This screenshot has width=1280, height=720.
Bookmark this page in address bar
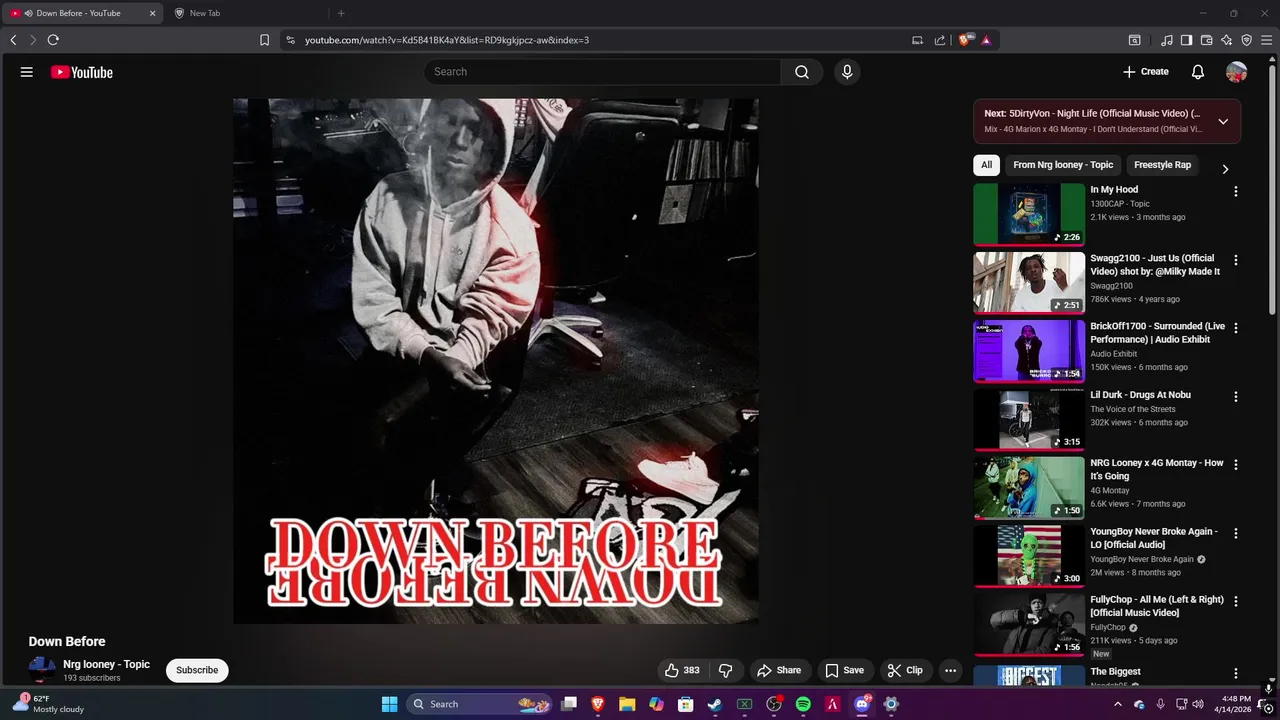(265, 40)
